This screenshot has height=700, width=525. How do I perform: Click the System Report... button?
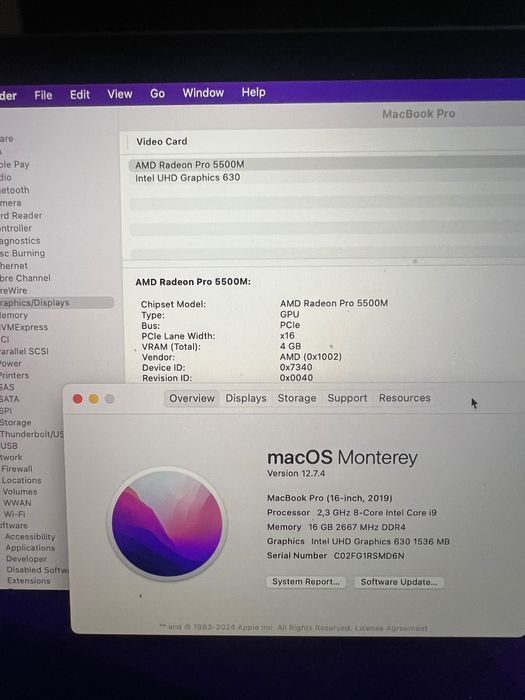click(306, 582)
